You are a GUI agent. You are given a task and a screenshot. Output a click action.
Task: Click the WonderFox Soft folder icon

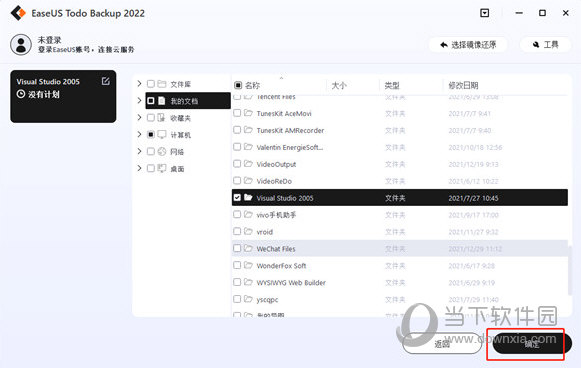pyautogui.click(x=248, y=265)
